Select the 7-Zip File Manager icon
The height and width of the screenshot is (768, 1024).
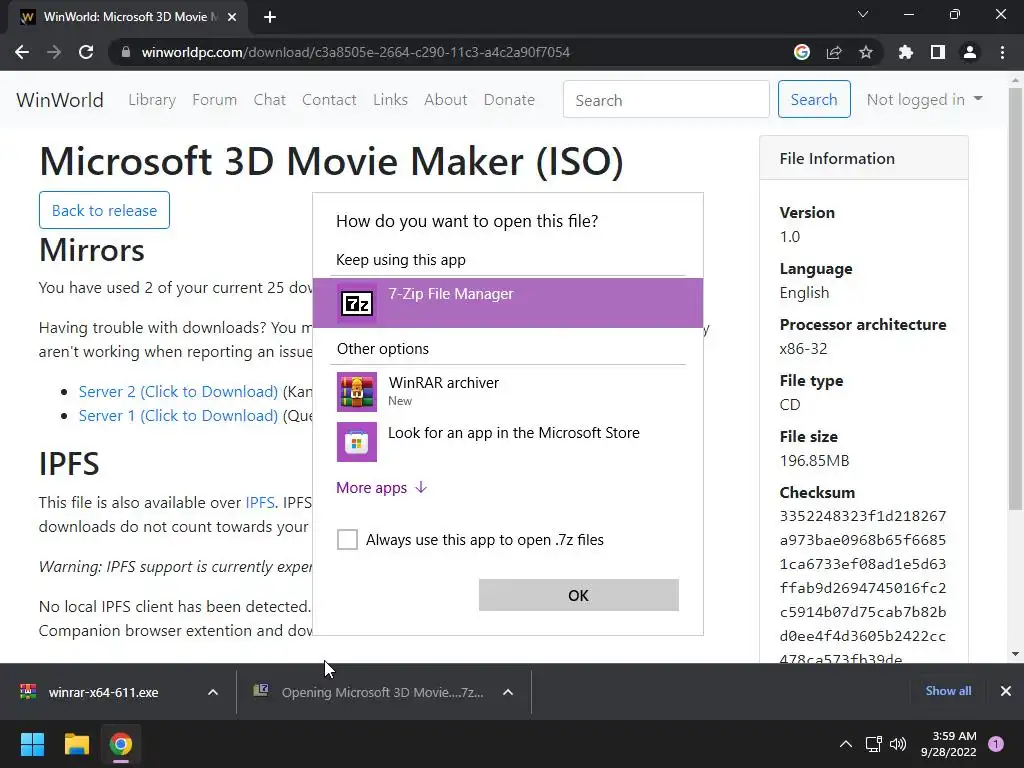click(357, 303)
